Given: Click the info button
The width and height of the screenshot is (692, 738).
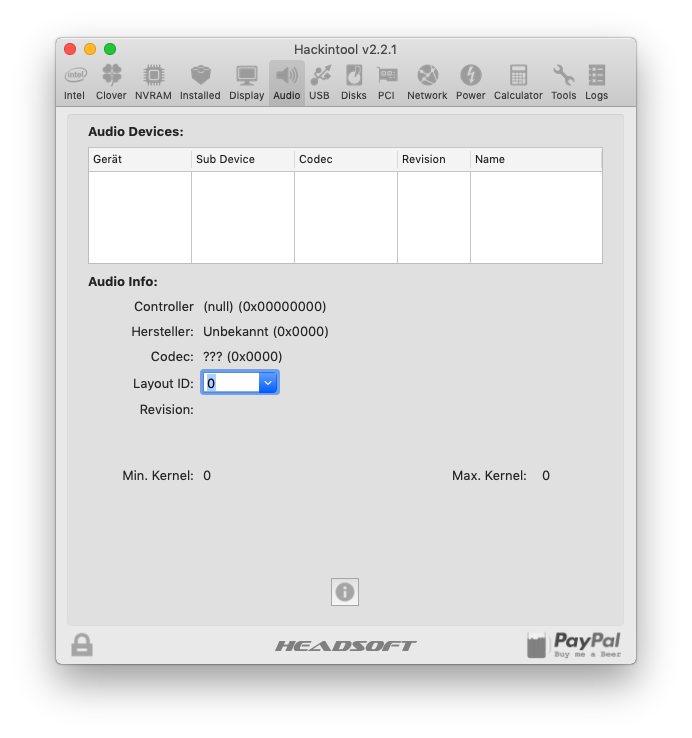Looking at the screenshot, I should [x=345, y=592].
